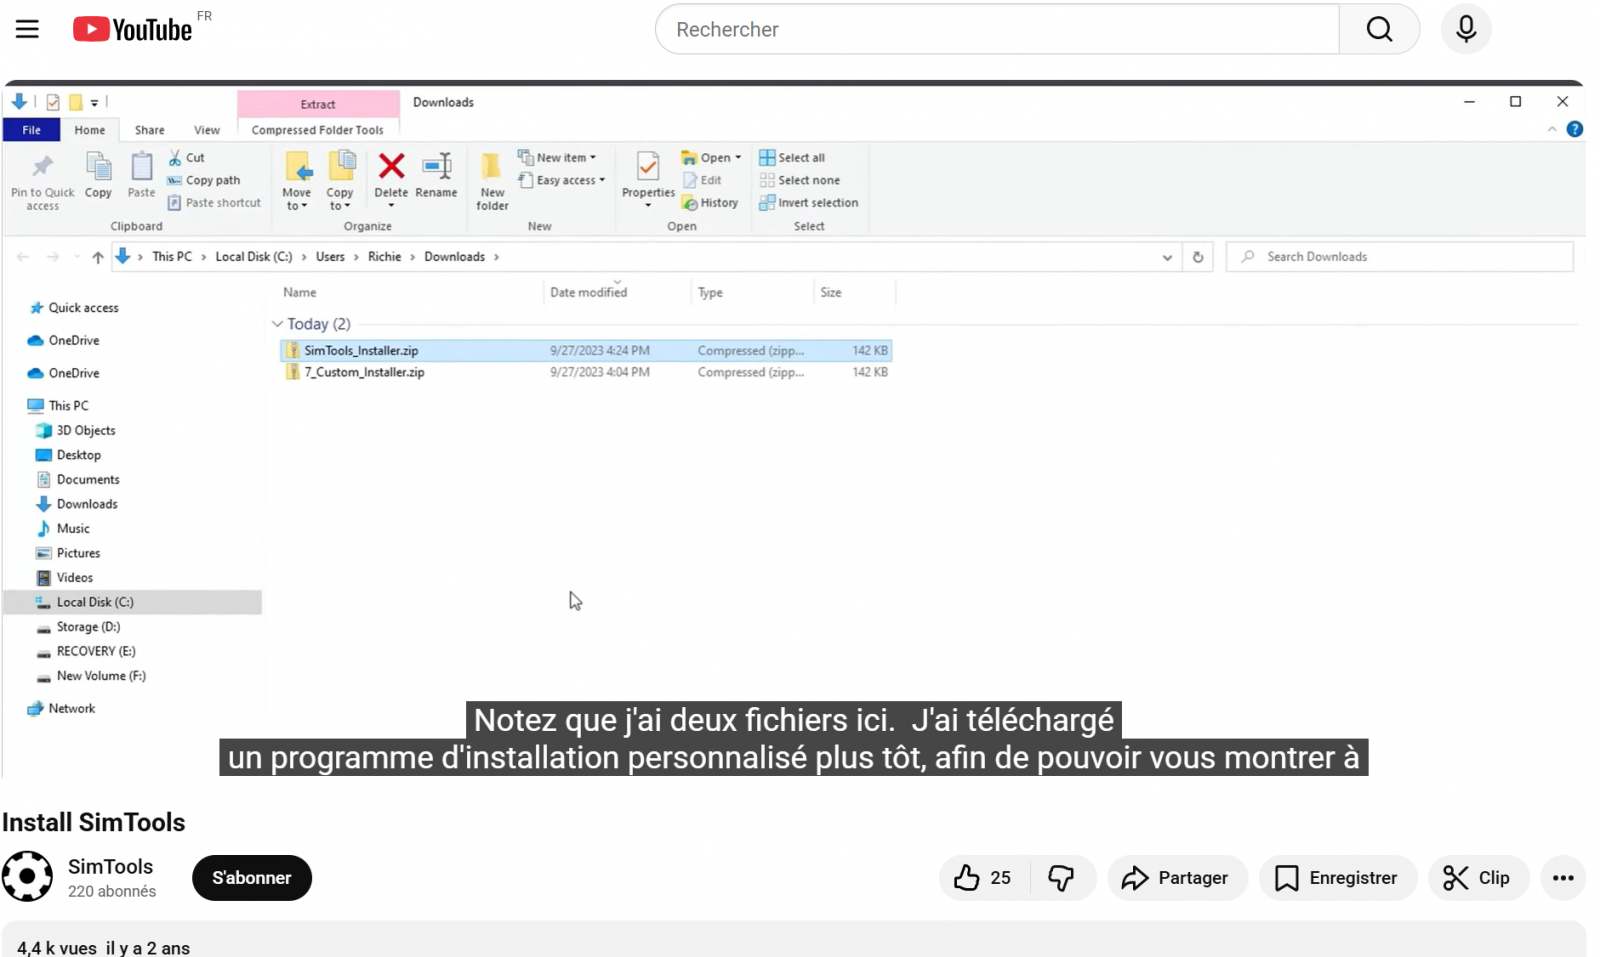The image size is (1600, 957).
Task: Click Select all in the ribbon
Action: click(x=792, y=158)
